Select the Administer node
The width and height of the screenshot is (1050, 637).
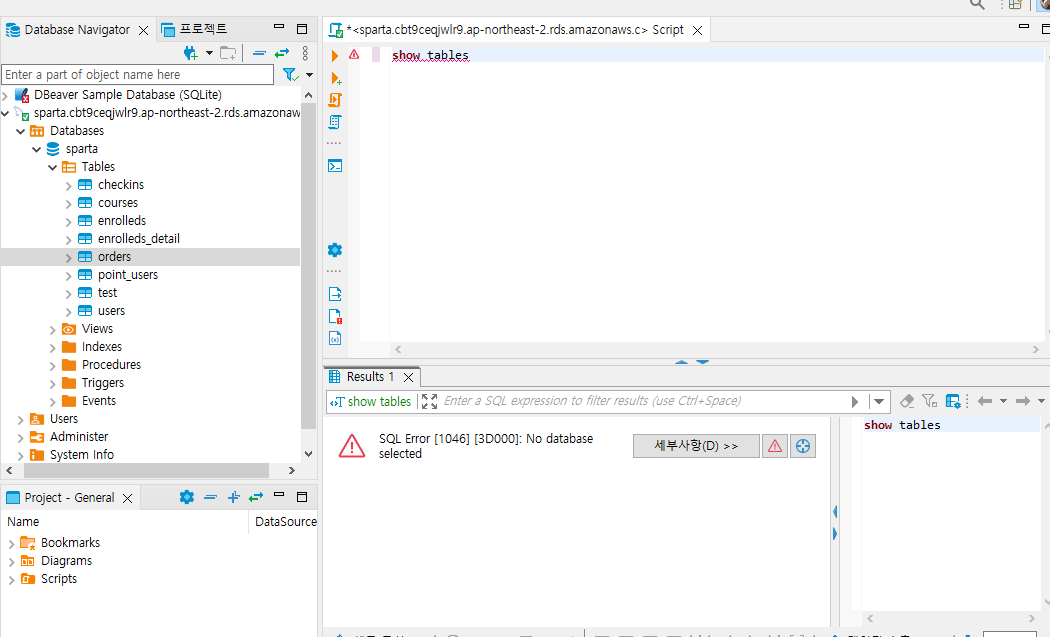tap(79, 437)
